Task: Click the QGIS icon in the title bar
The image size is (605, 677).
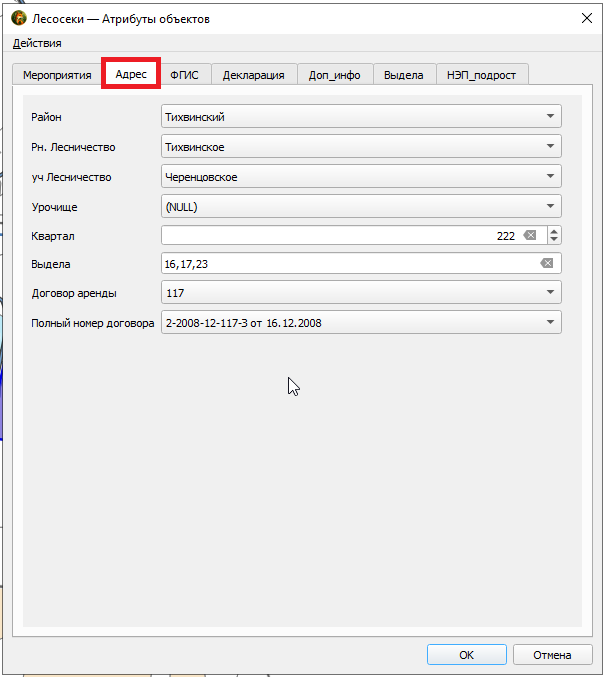Action: click(19, 19)
